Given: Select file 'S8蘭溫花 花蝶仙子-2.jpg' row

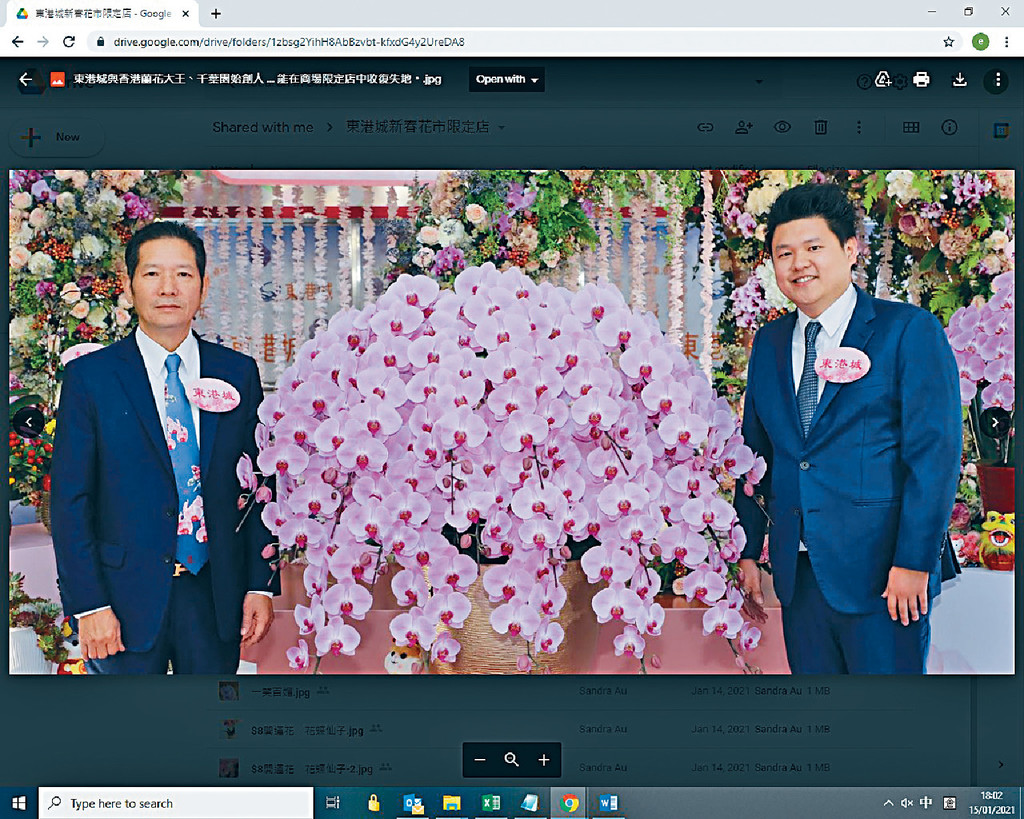Looking at the screenshot, I should 562,768.
